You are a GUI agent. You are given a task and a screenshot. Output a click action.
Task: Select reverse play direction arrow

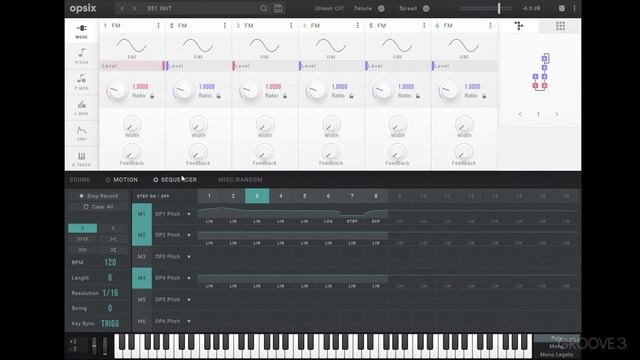[113, 228]
